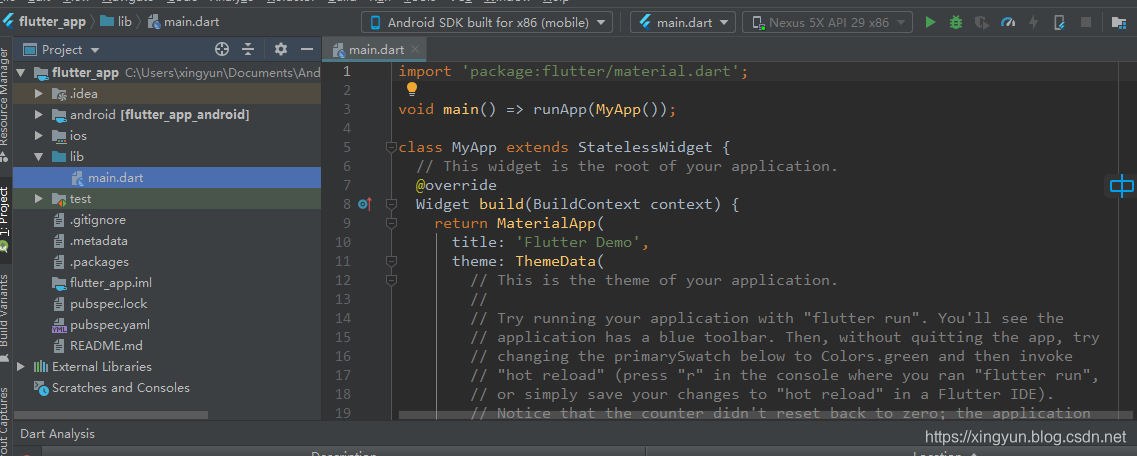Click StatelessWidget in the class declaration

645,147
